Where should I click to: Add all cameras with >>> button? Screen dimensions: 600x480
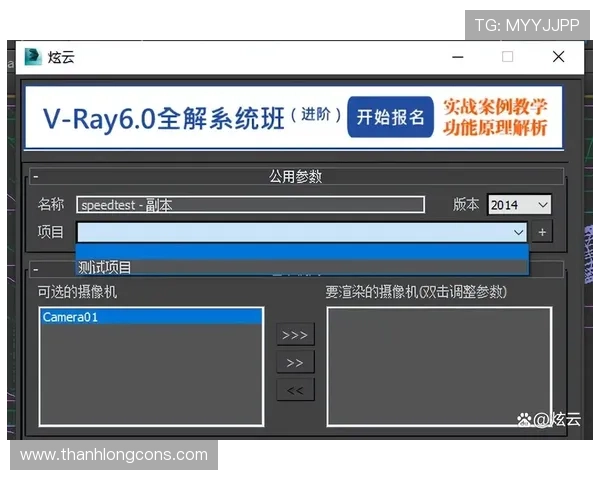pyautogui.click(x=295, y=335)
